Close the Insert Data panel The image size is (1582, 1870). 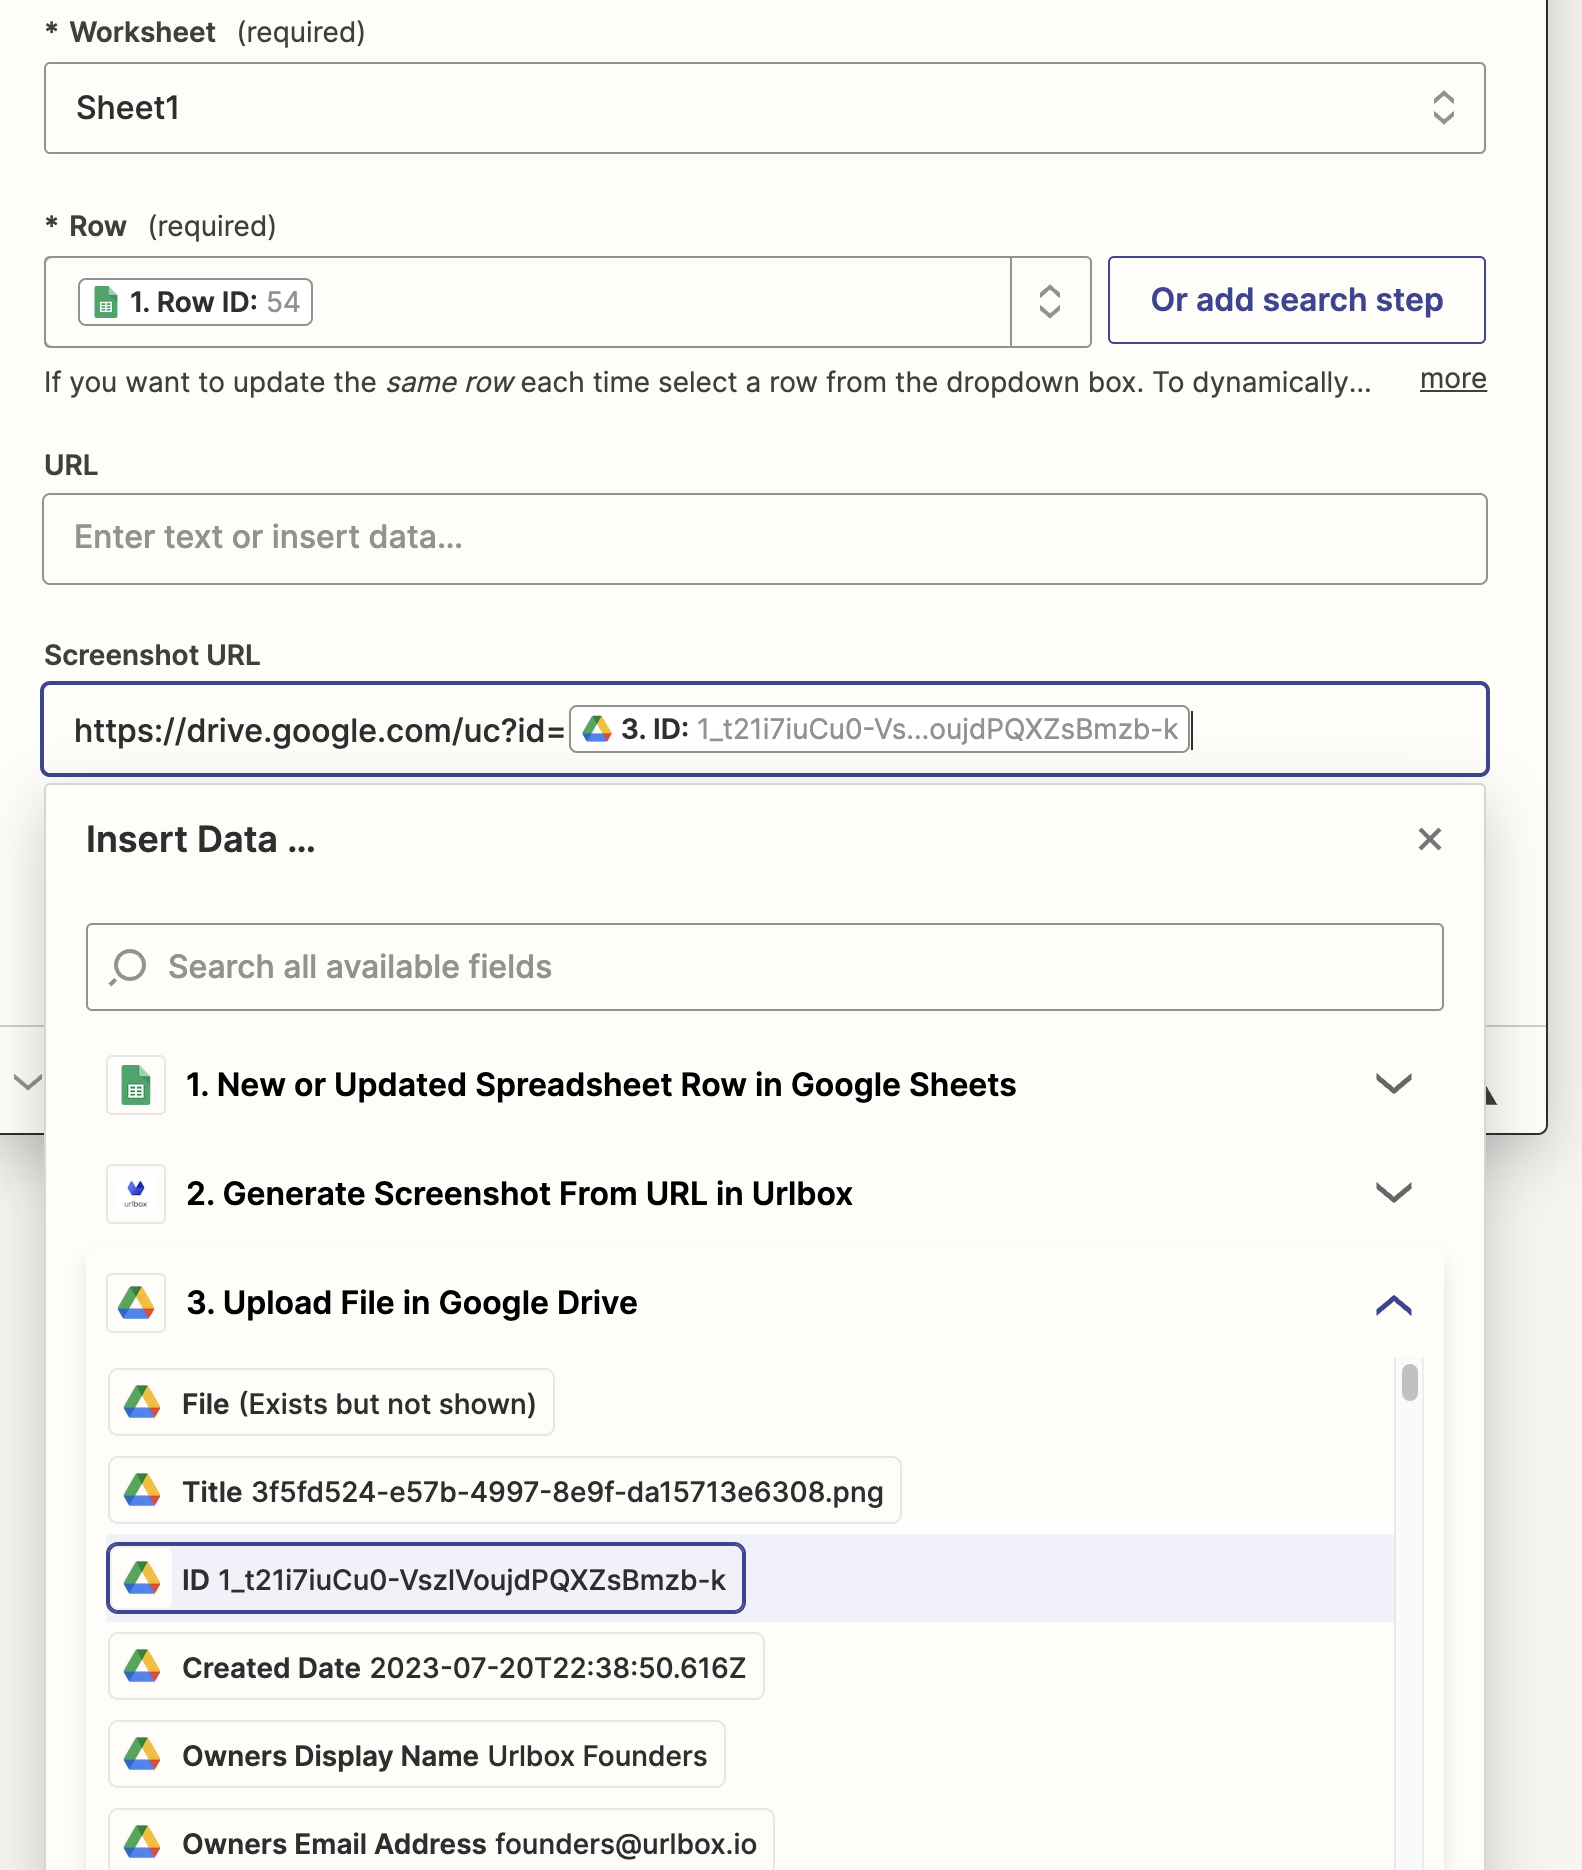[x=1429, y=839]
